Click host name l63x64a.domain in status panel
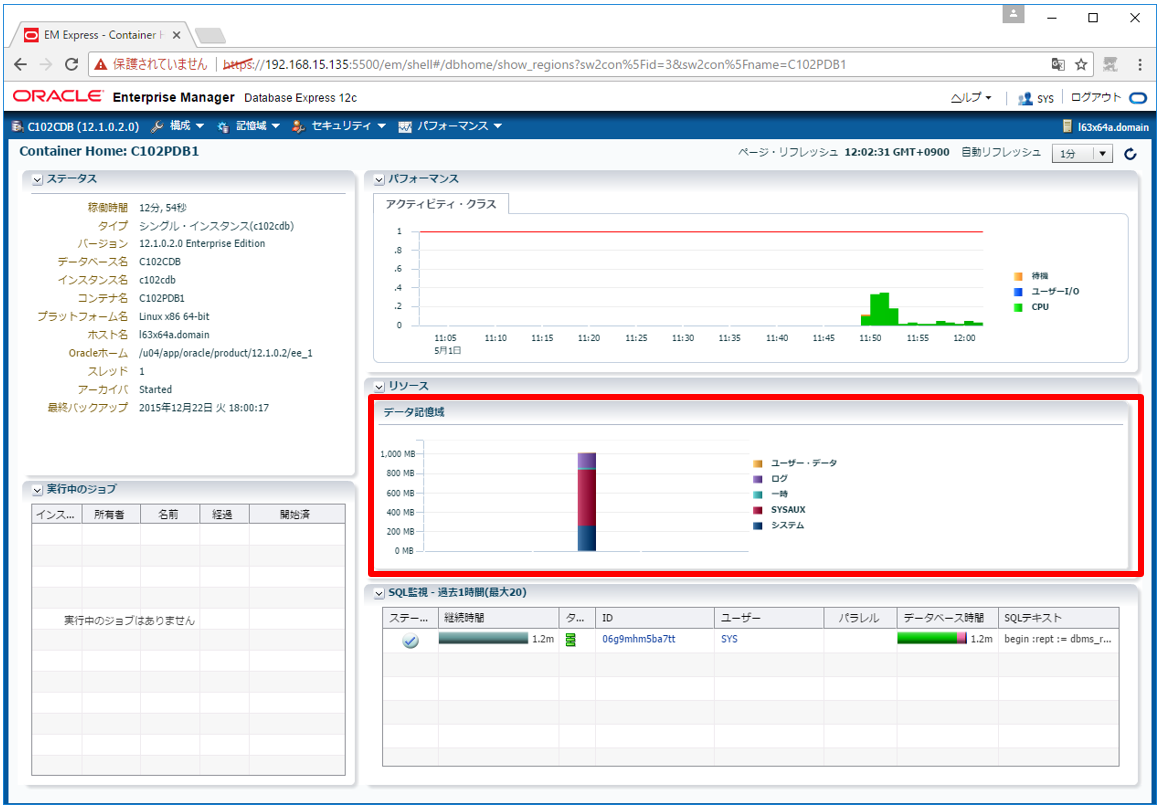This screenshot has width=1160, height=811. 175,334
